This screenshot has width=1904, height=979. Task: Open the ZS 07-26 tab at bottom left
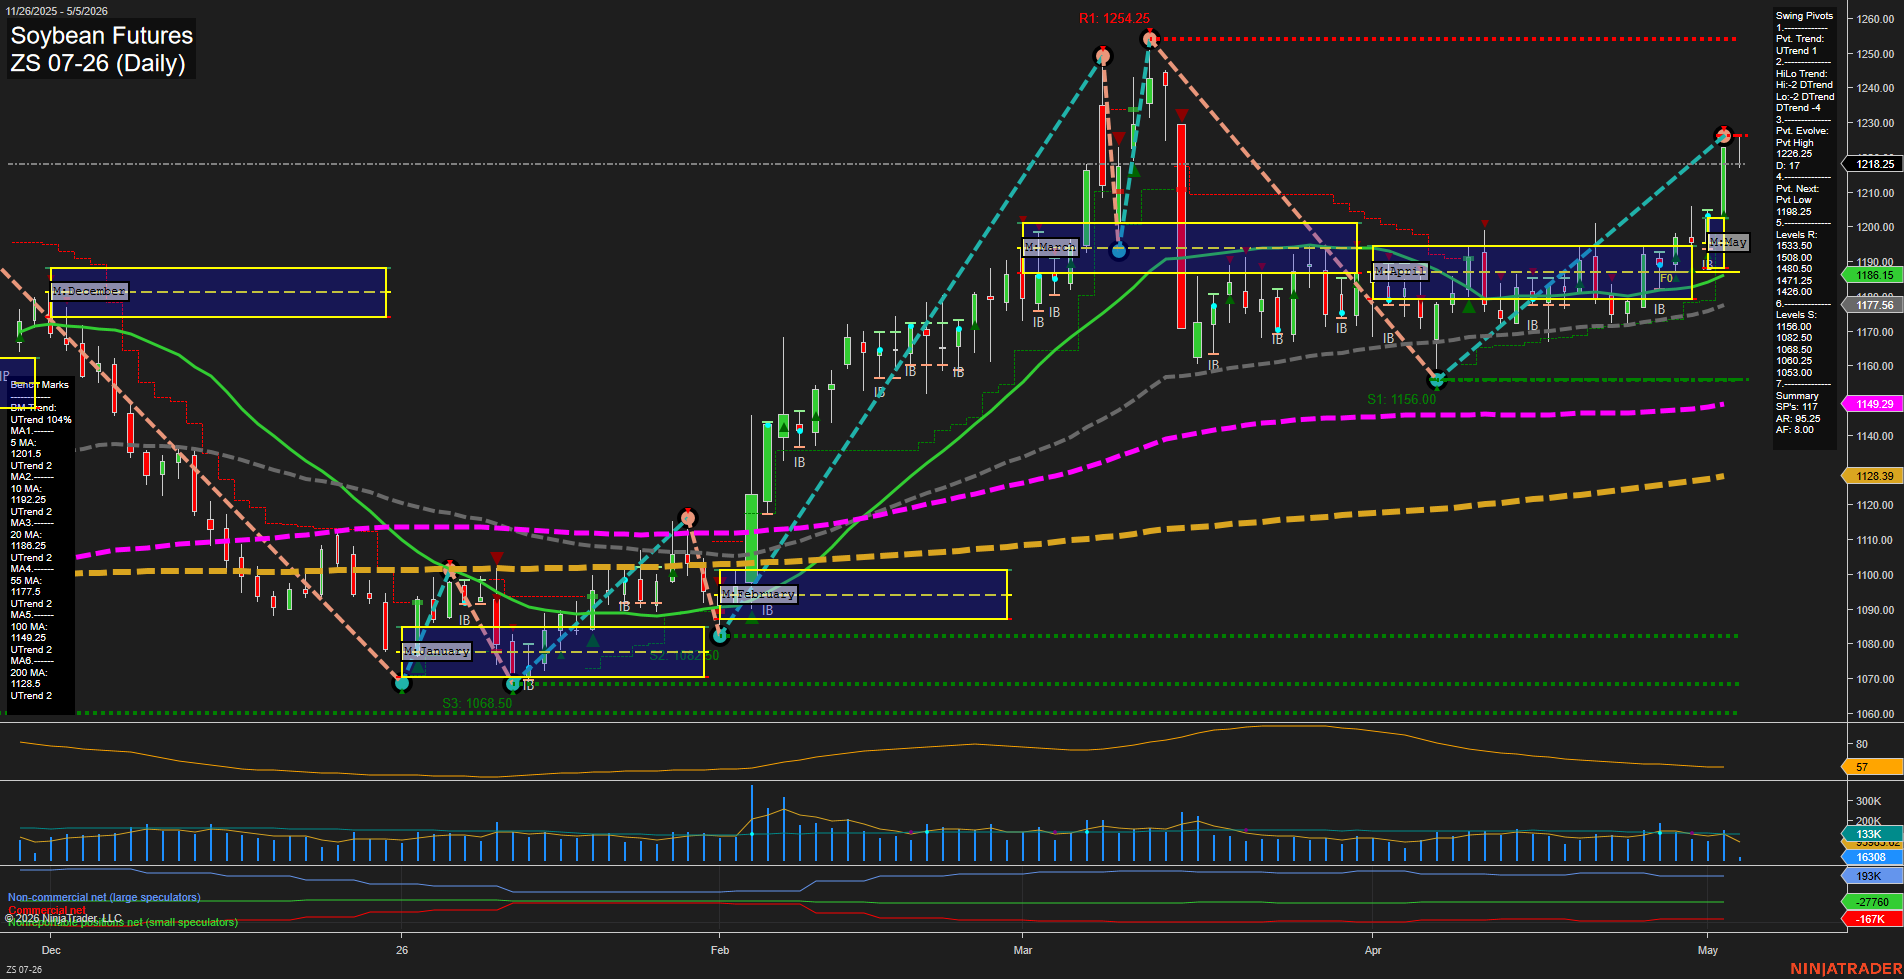coord(24,969)
